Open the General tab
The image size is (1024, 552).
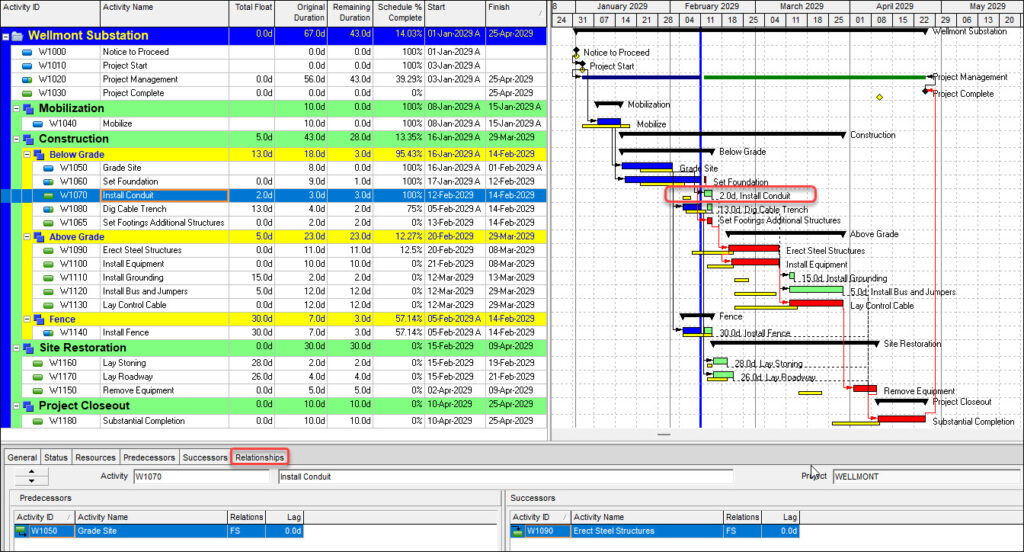[22, 457]
